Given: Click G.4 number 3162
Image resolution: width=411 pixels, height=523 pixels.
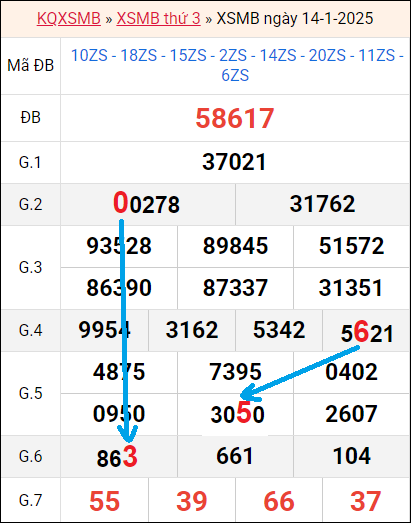Looking at the screenshot, I should [x=192, y=330].
